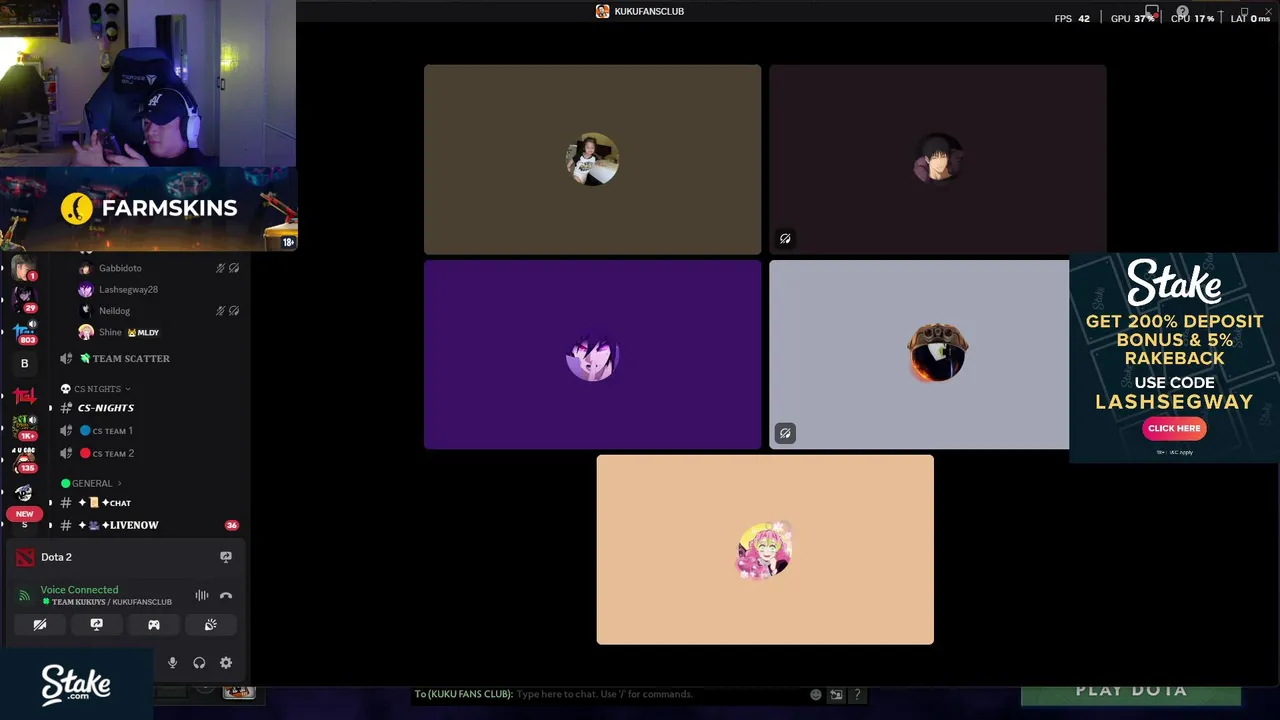Collapse the CS NIGHTS category
Viewport: 1280px width, 720px height.
[x=96, y=389]
